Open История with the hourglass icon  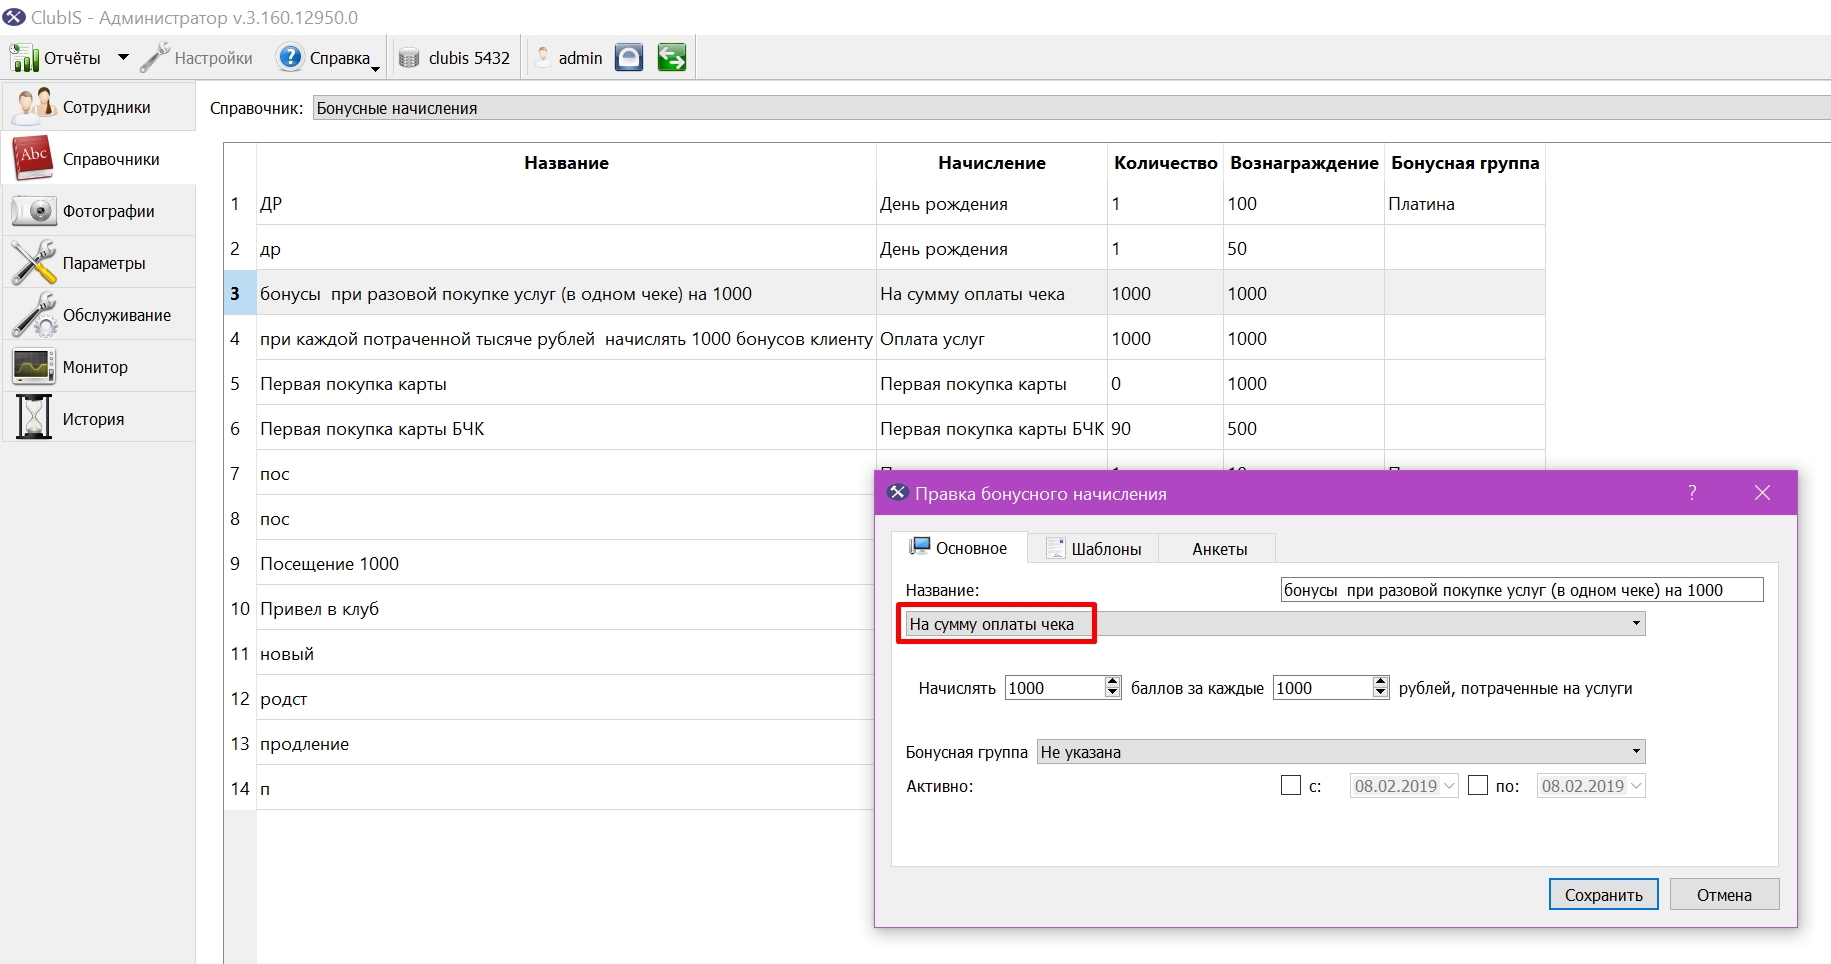click(98, 419)
